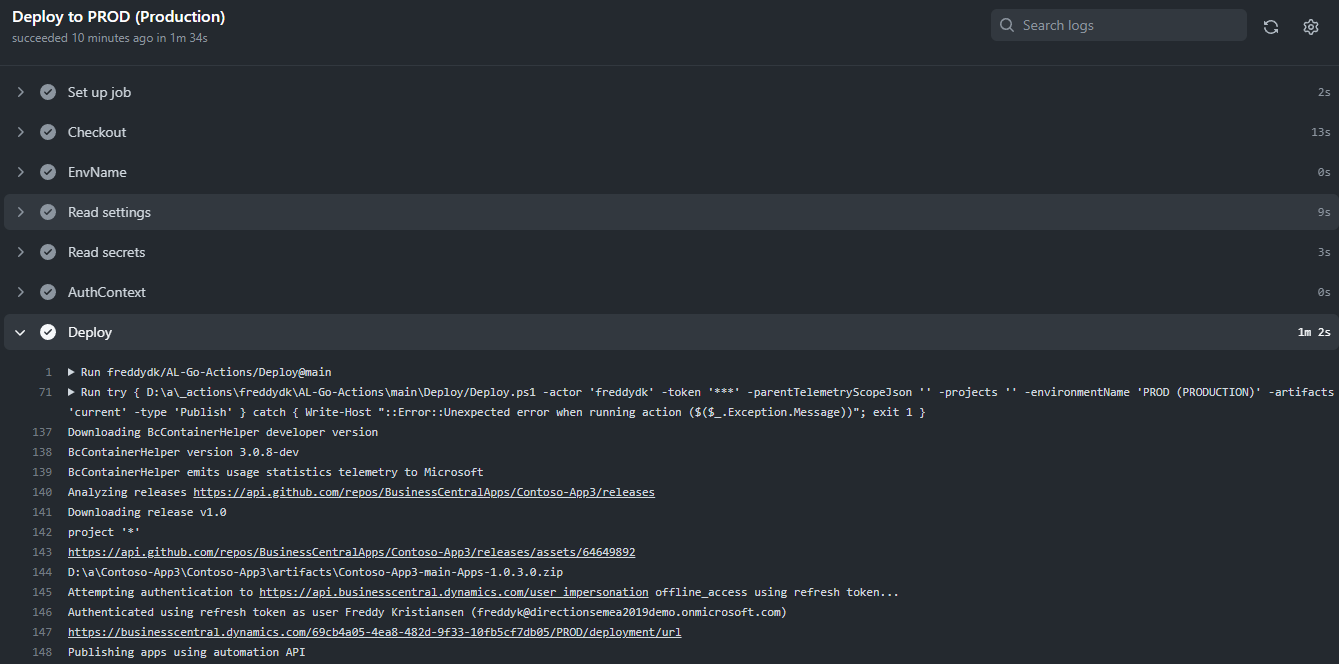Viewport: 1339px width, 664px height.
Task: Click the user_impersonation authentication link
Action: click(452, 591)
